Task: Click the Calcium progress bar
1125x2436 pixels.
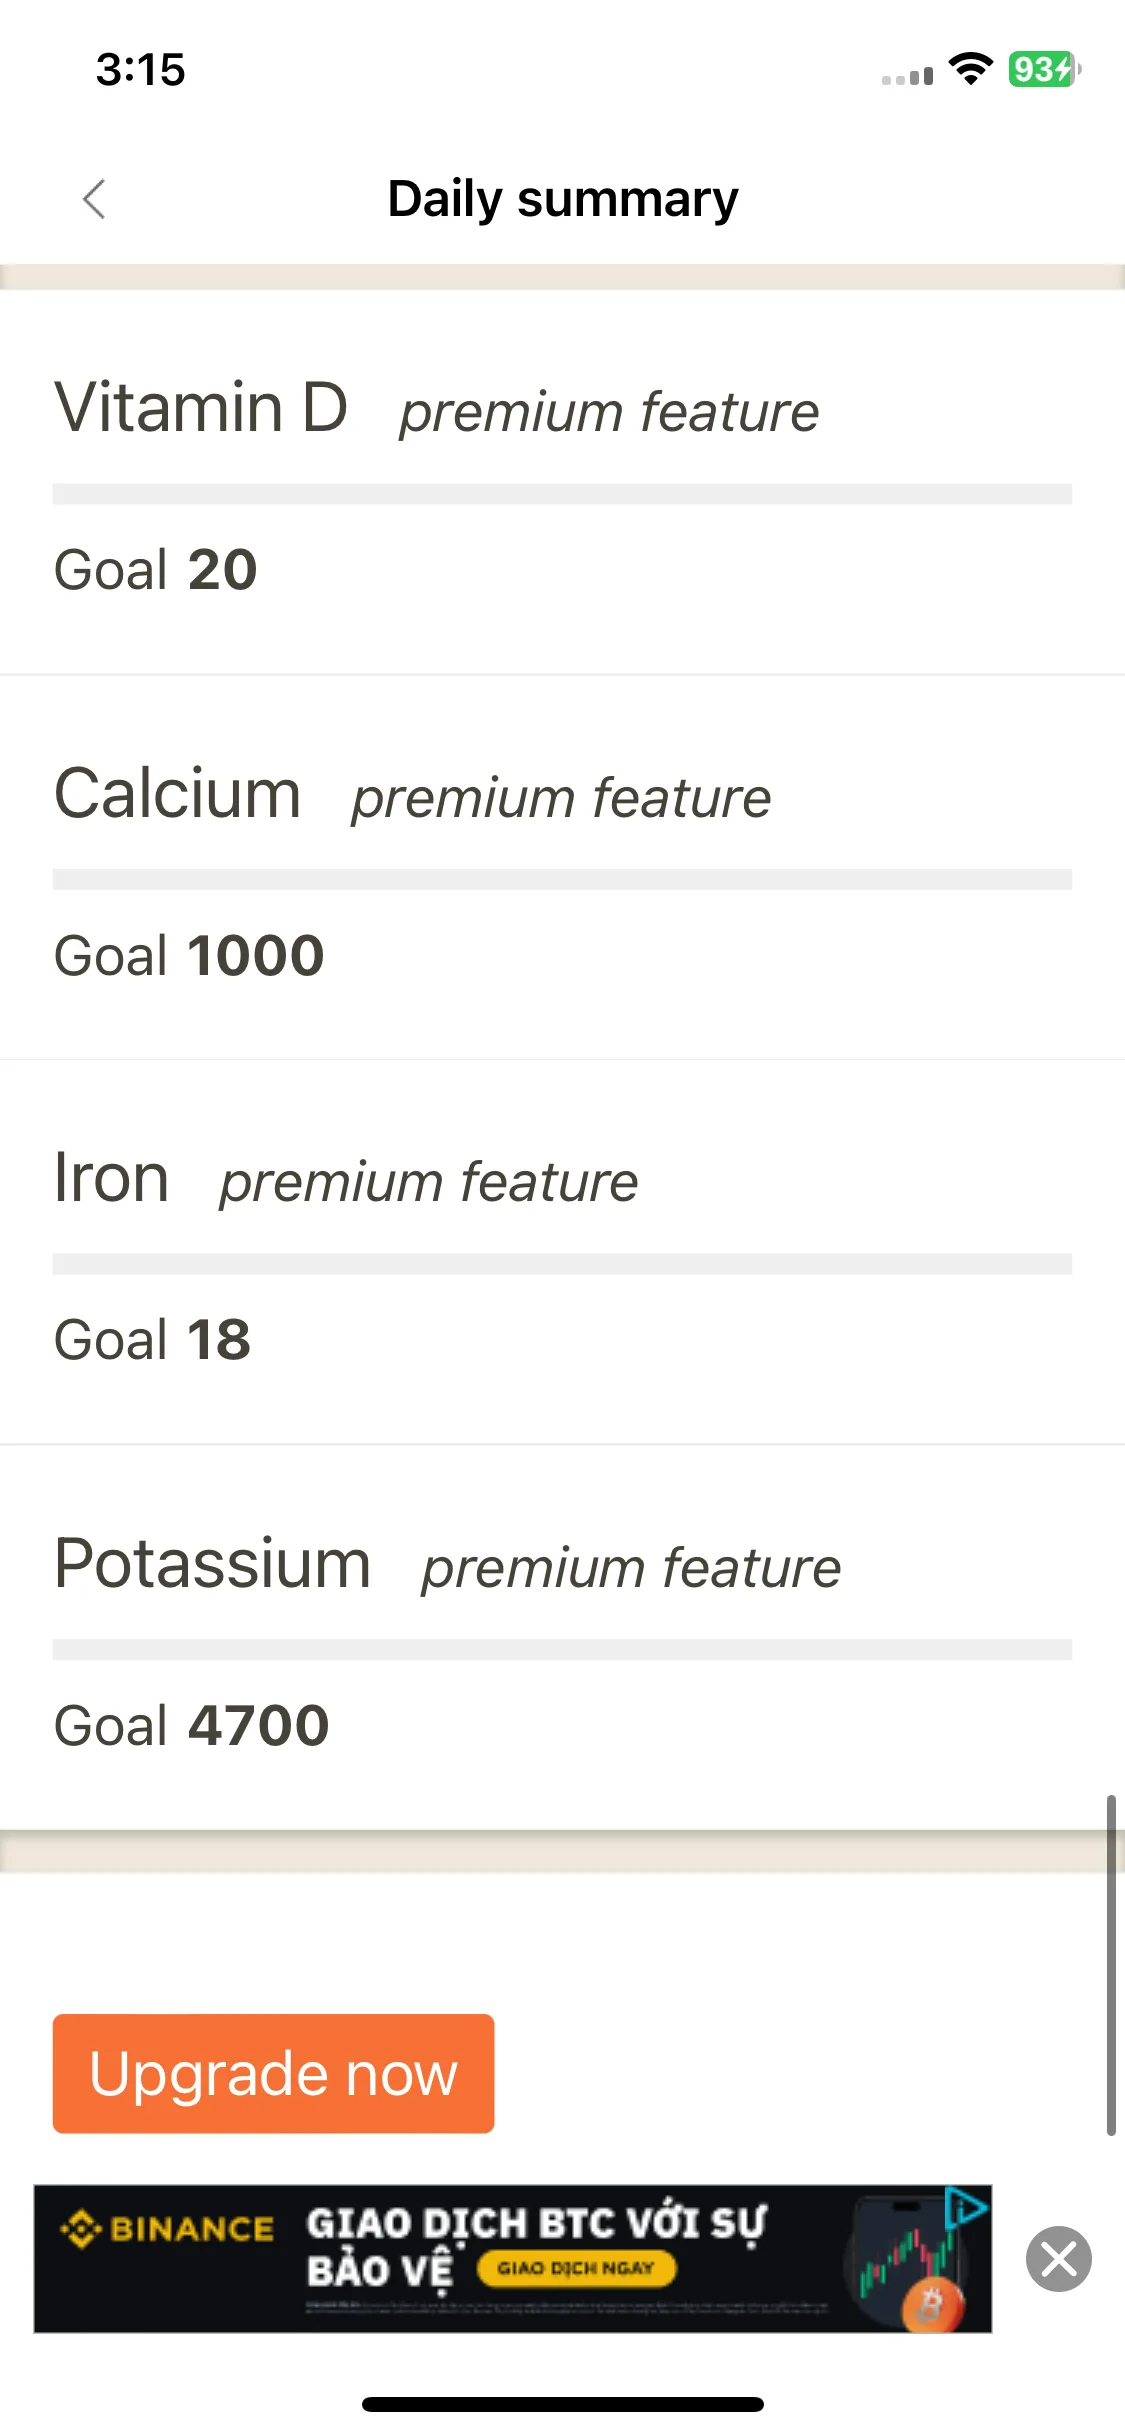Action: point(562,879)
